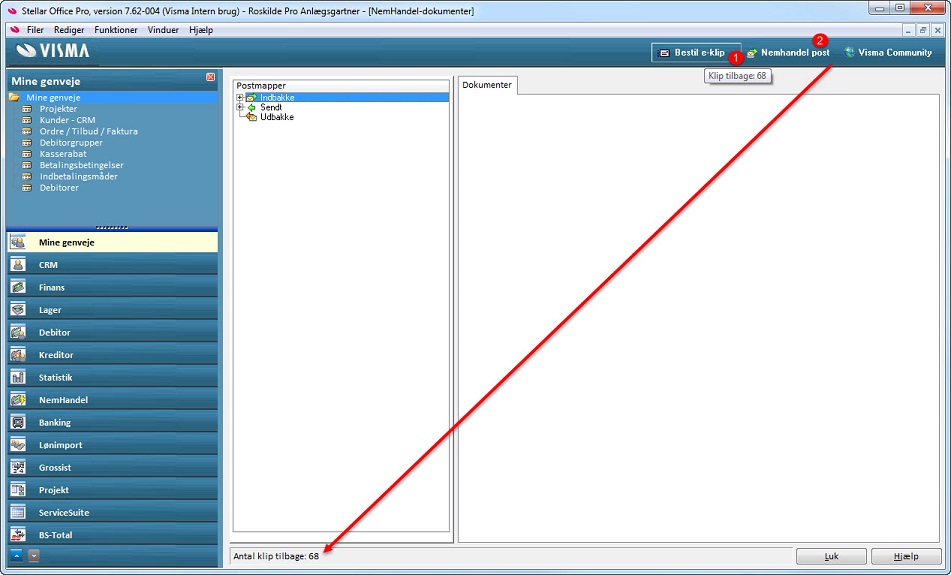Select the Indbakke mail folder
This screenshot has height=575, width=951.
point(277,97)
